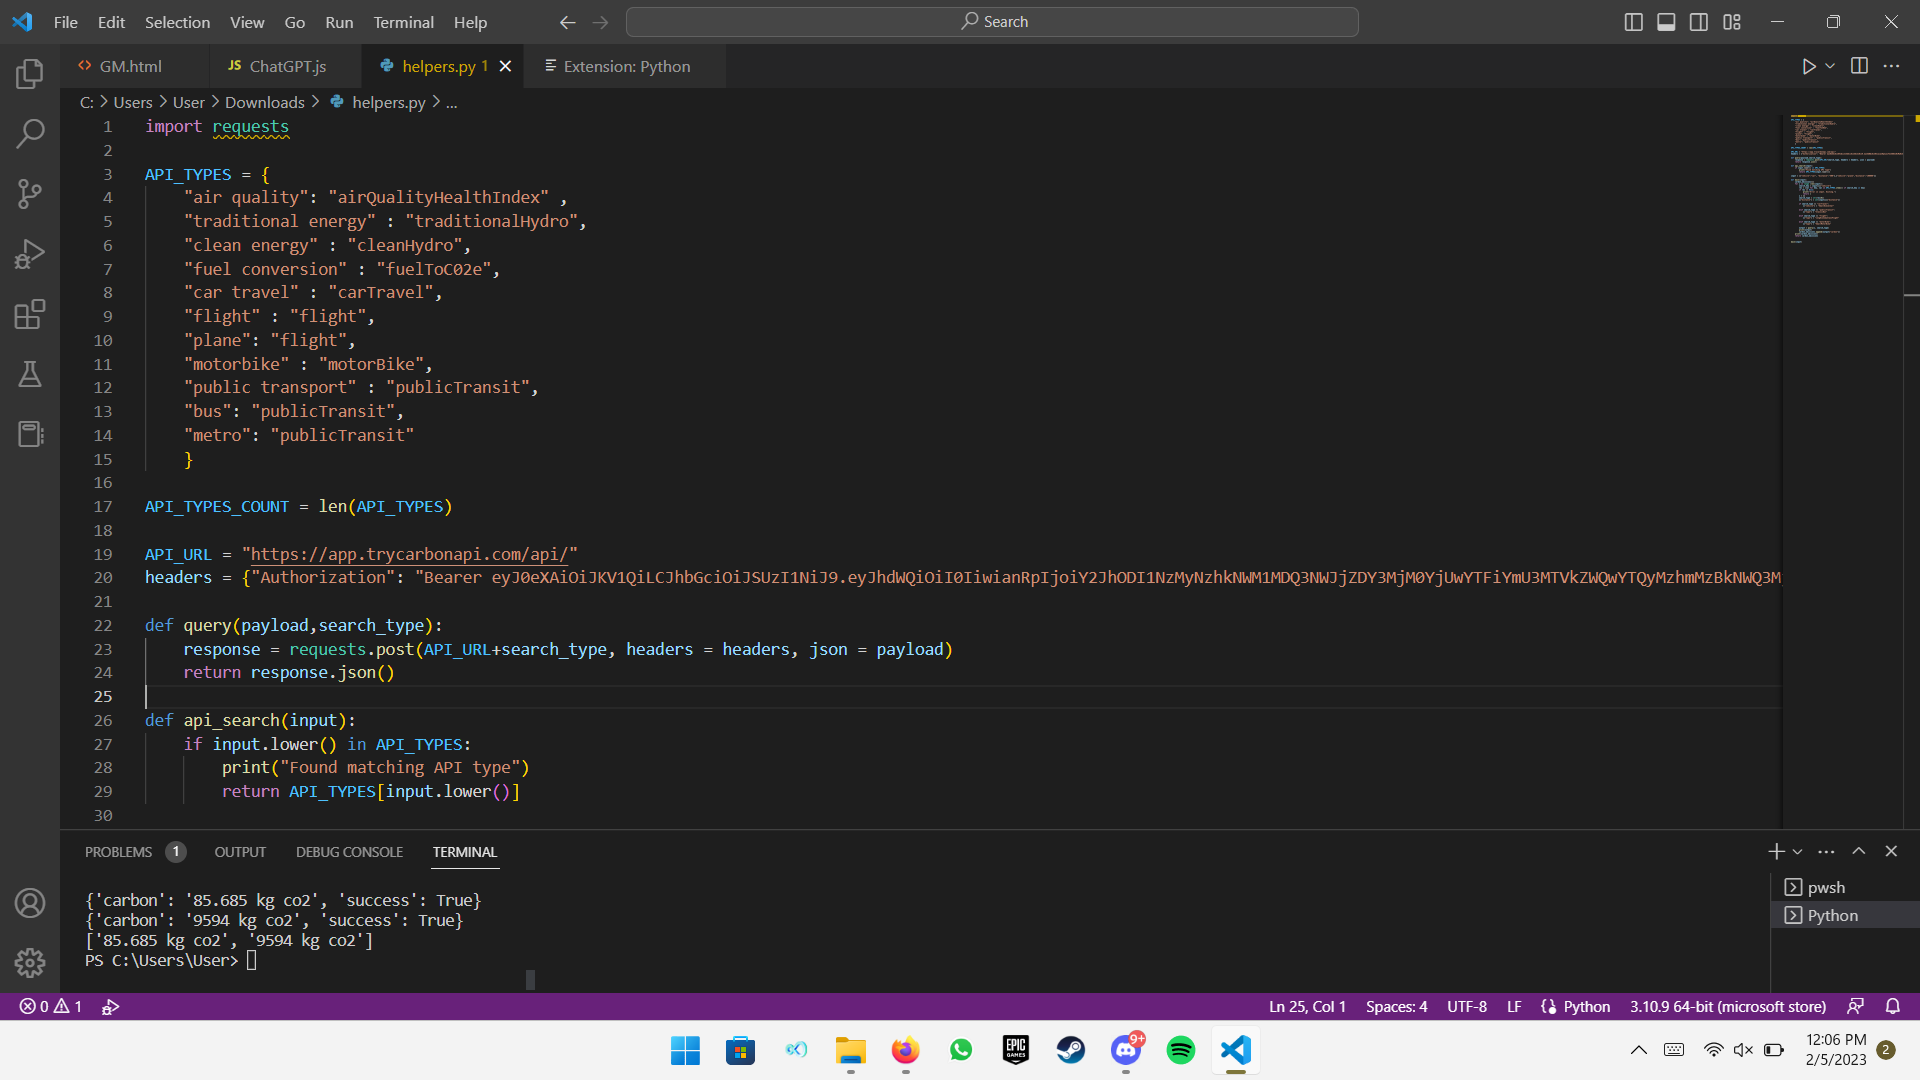Click Python language mode in status bar
This screenshot has width=1920, height=1080.
point(1586,1007)
